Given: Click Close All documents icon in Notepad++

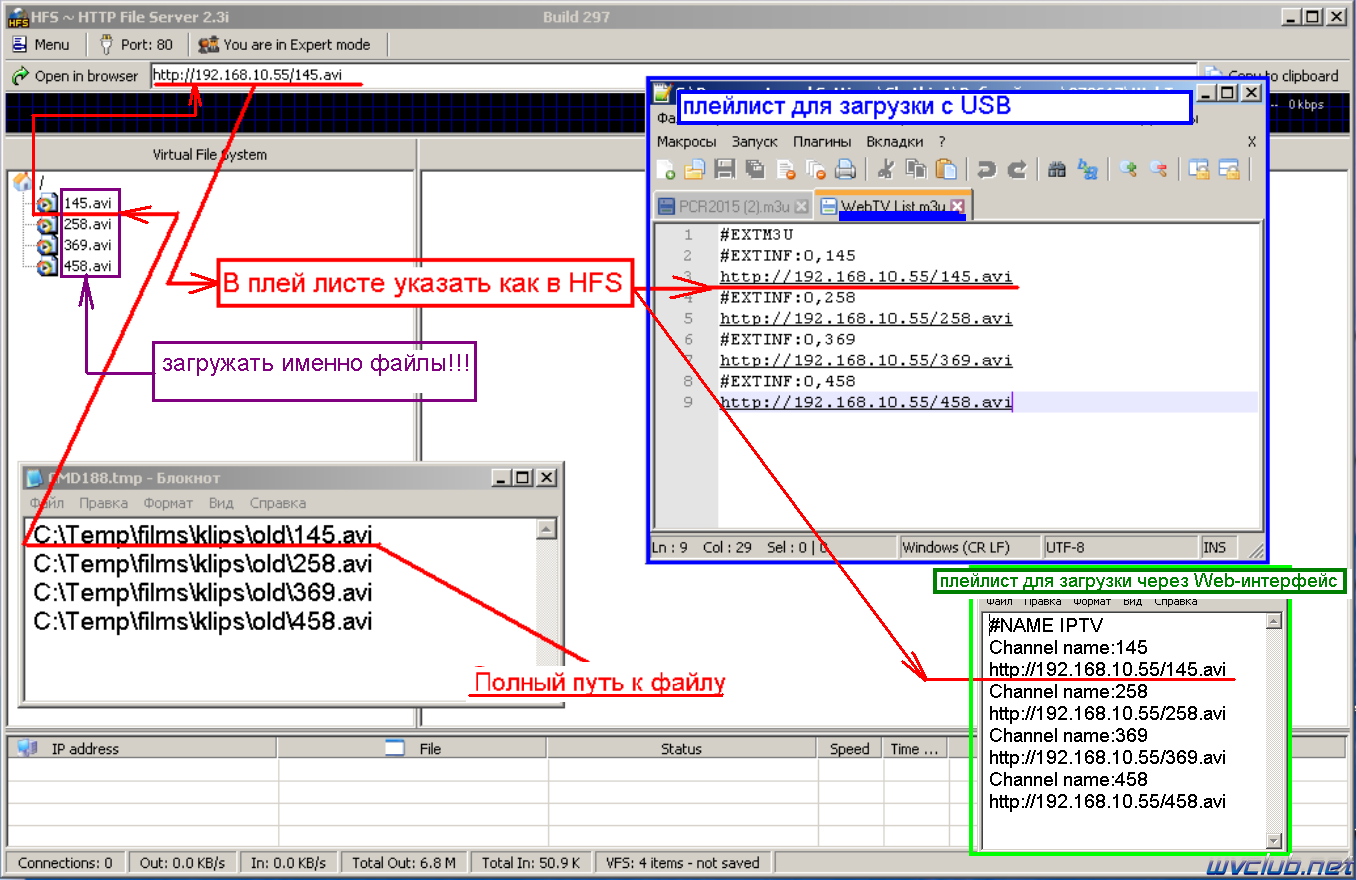Looking at the screenshot, I should pyautogui.click(x=816, y=170).
